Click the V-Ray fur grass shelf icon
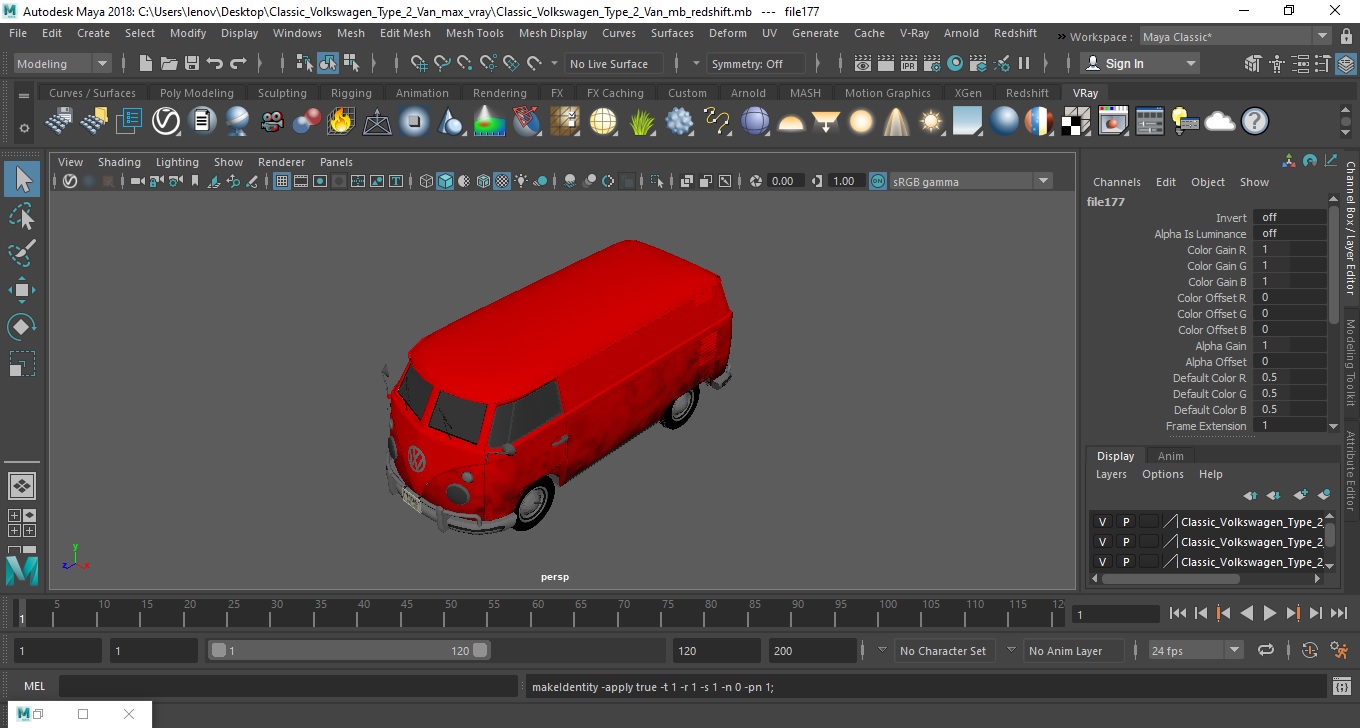The width and height of the screenshot is (1360, 728). tap(642, 122)
